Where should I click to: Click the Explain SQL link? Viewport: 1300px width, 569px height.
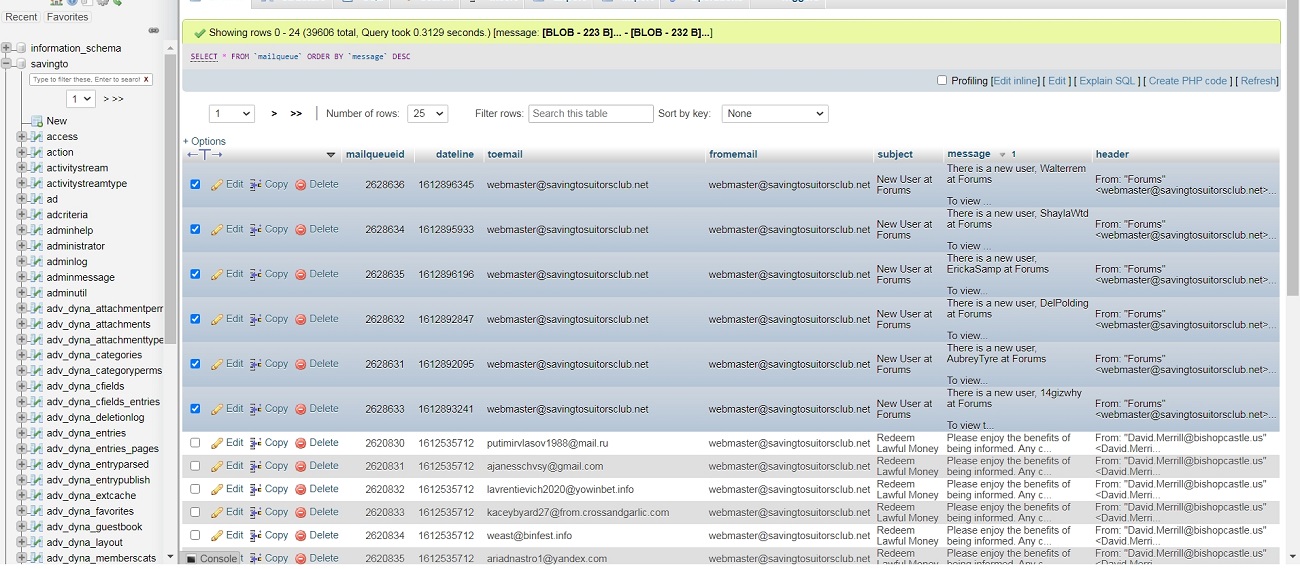(1107, 81)
